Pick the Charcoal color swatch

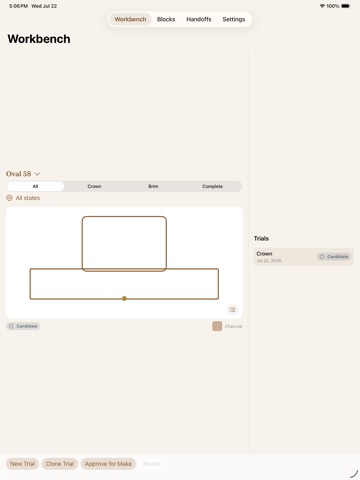[x=217, y=326]
